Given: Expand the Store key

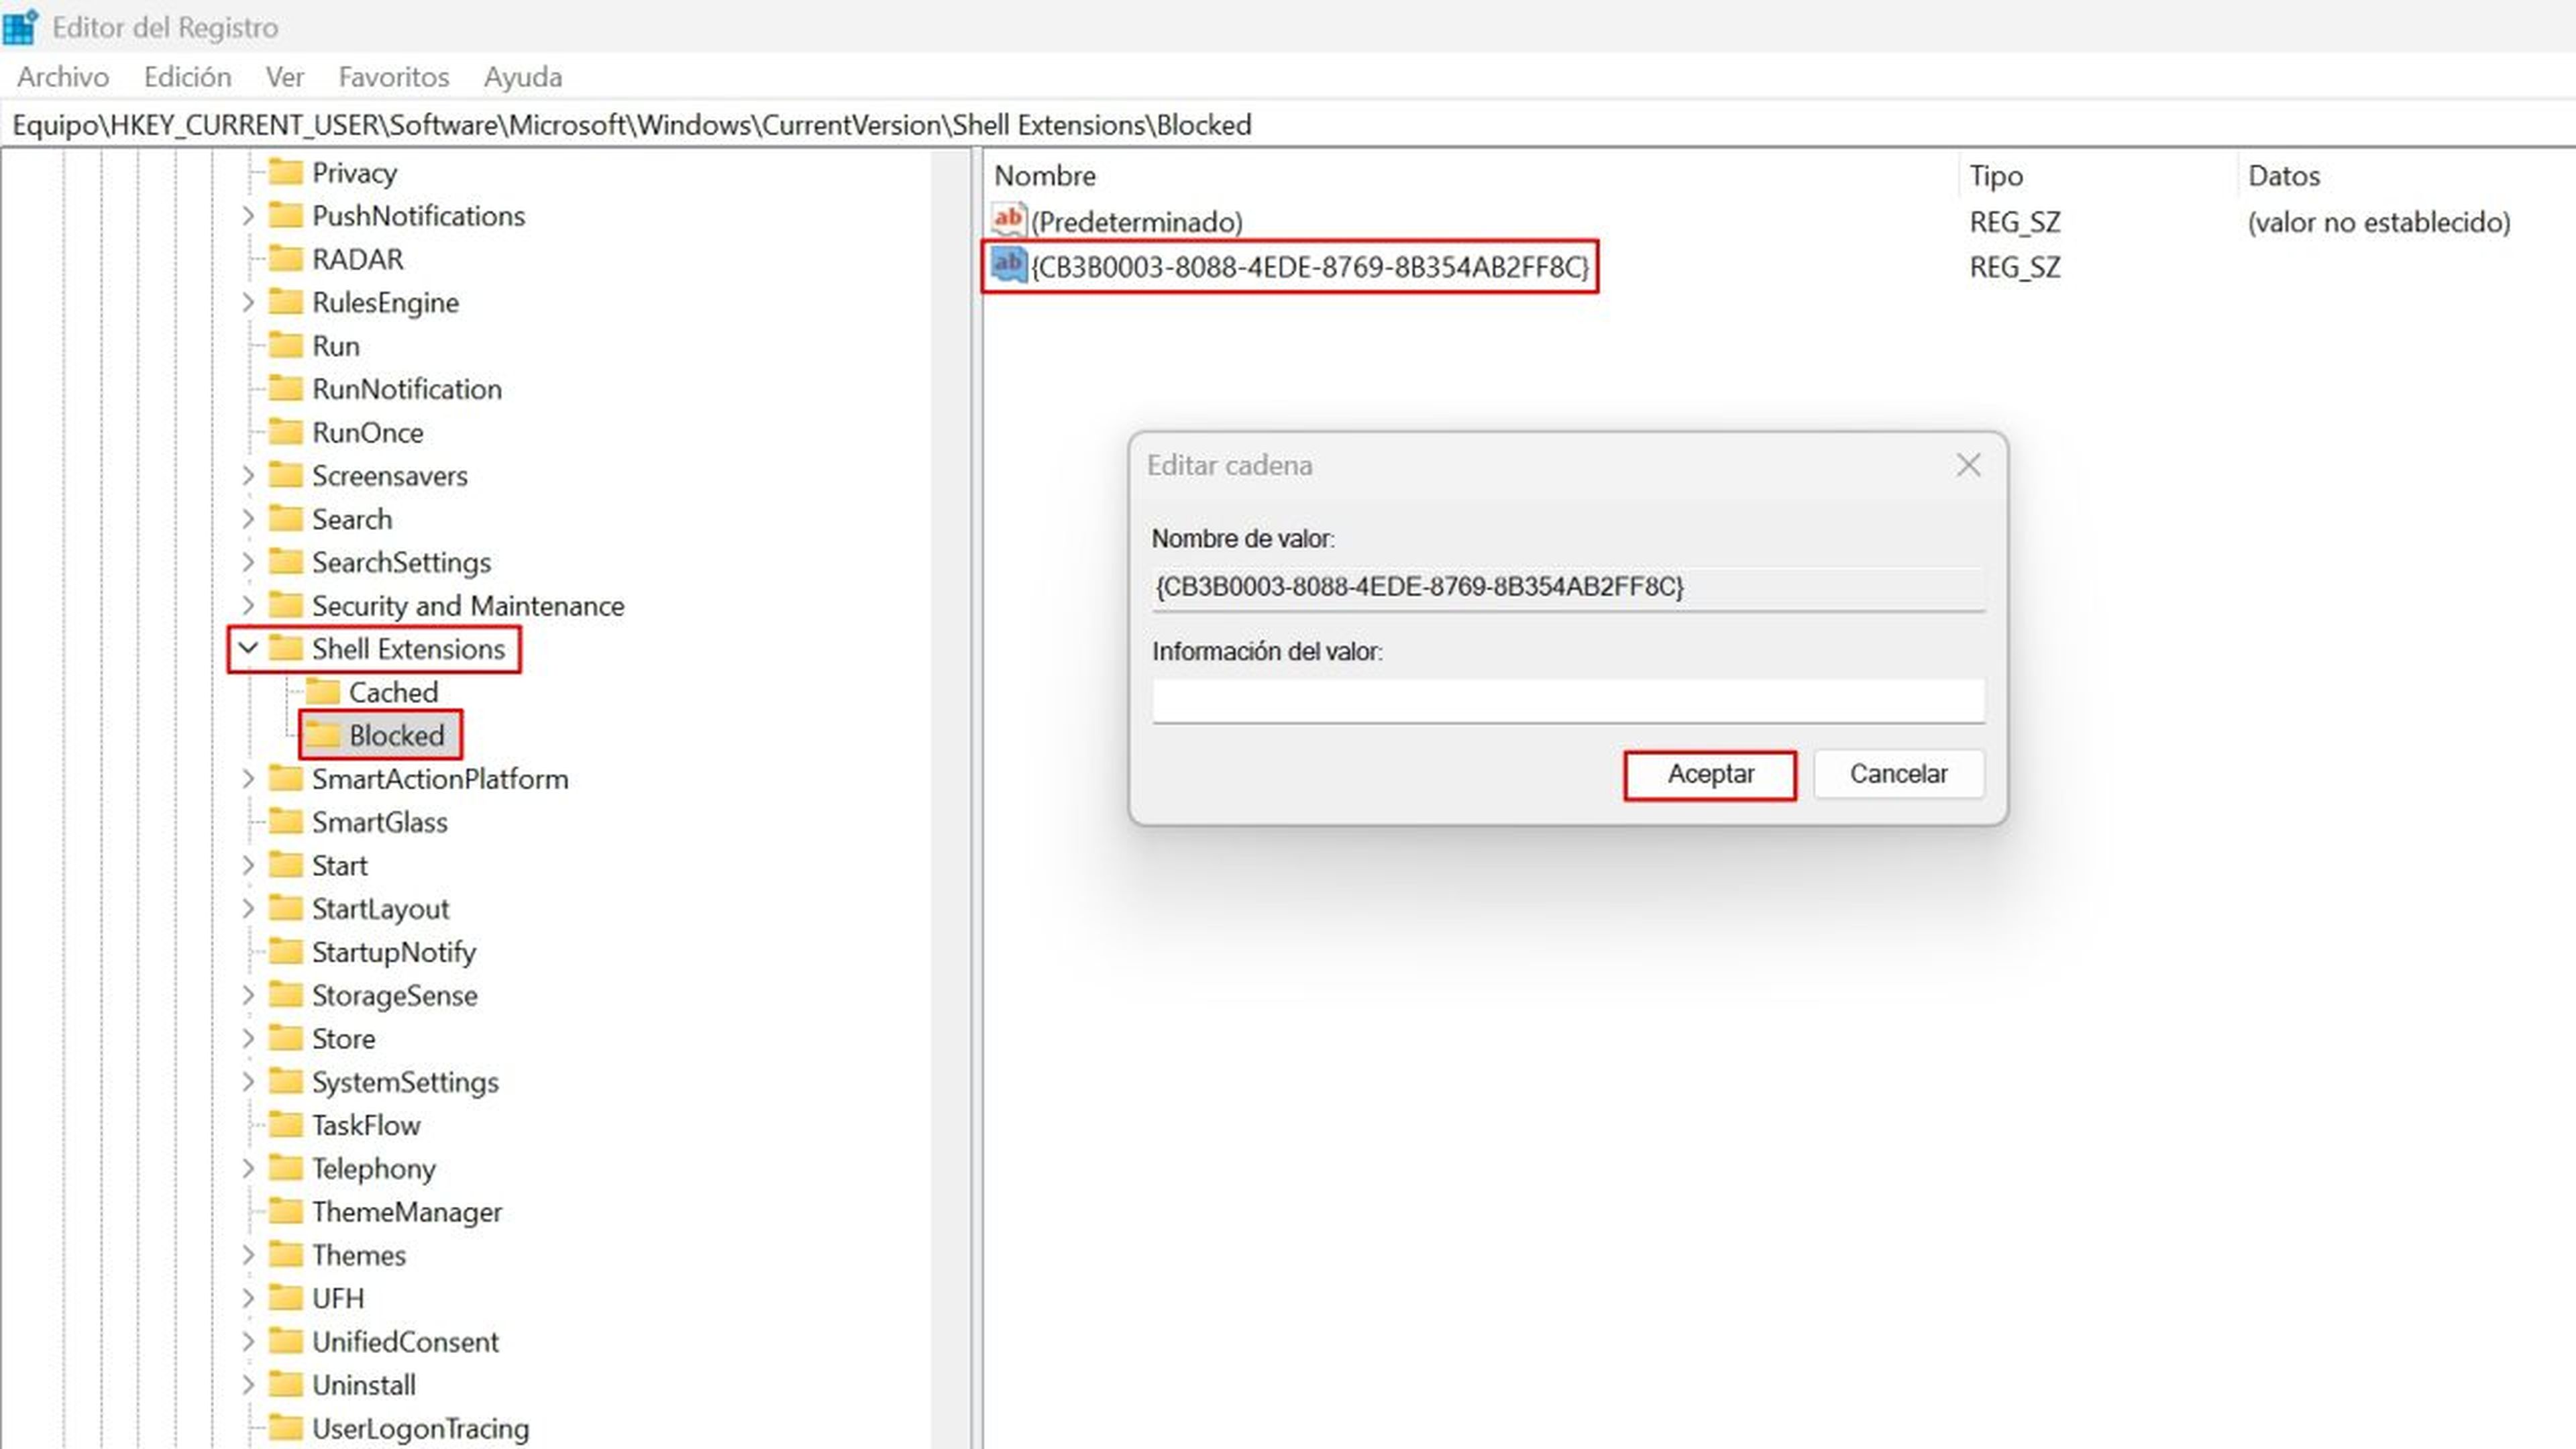Looking at the screenshot, I should click(248, 1039).
